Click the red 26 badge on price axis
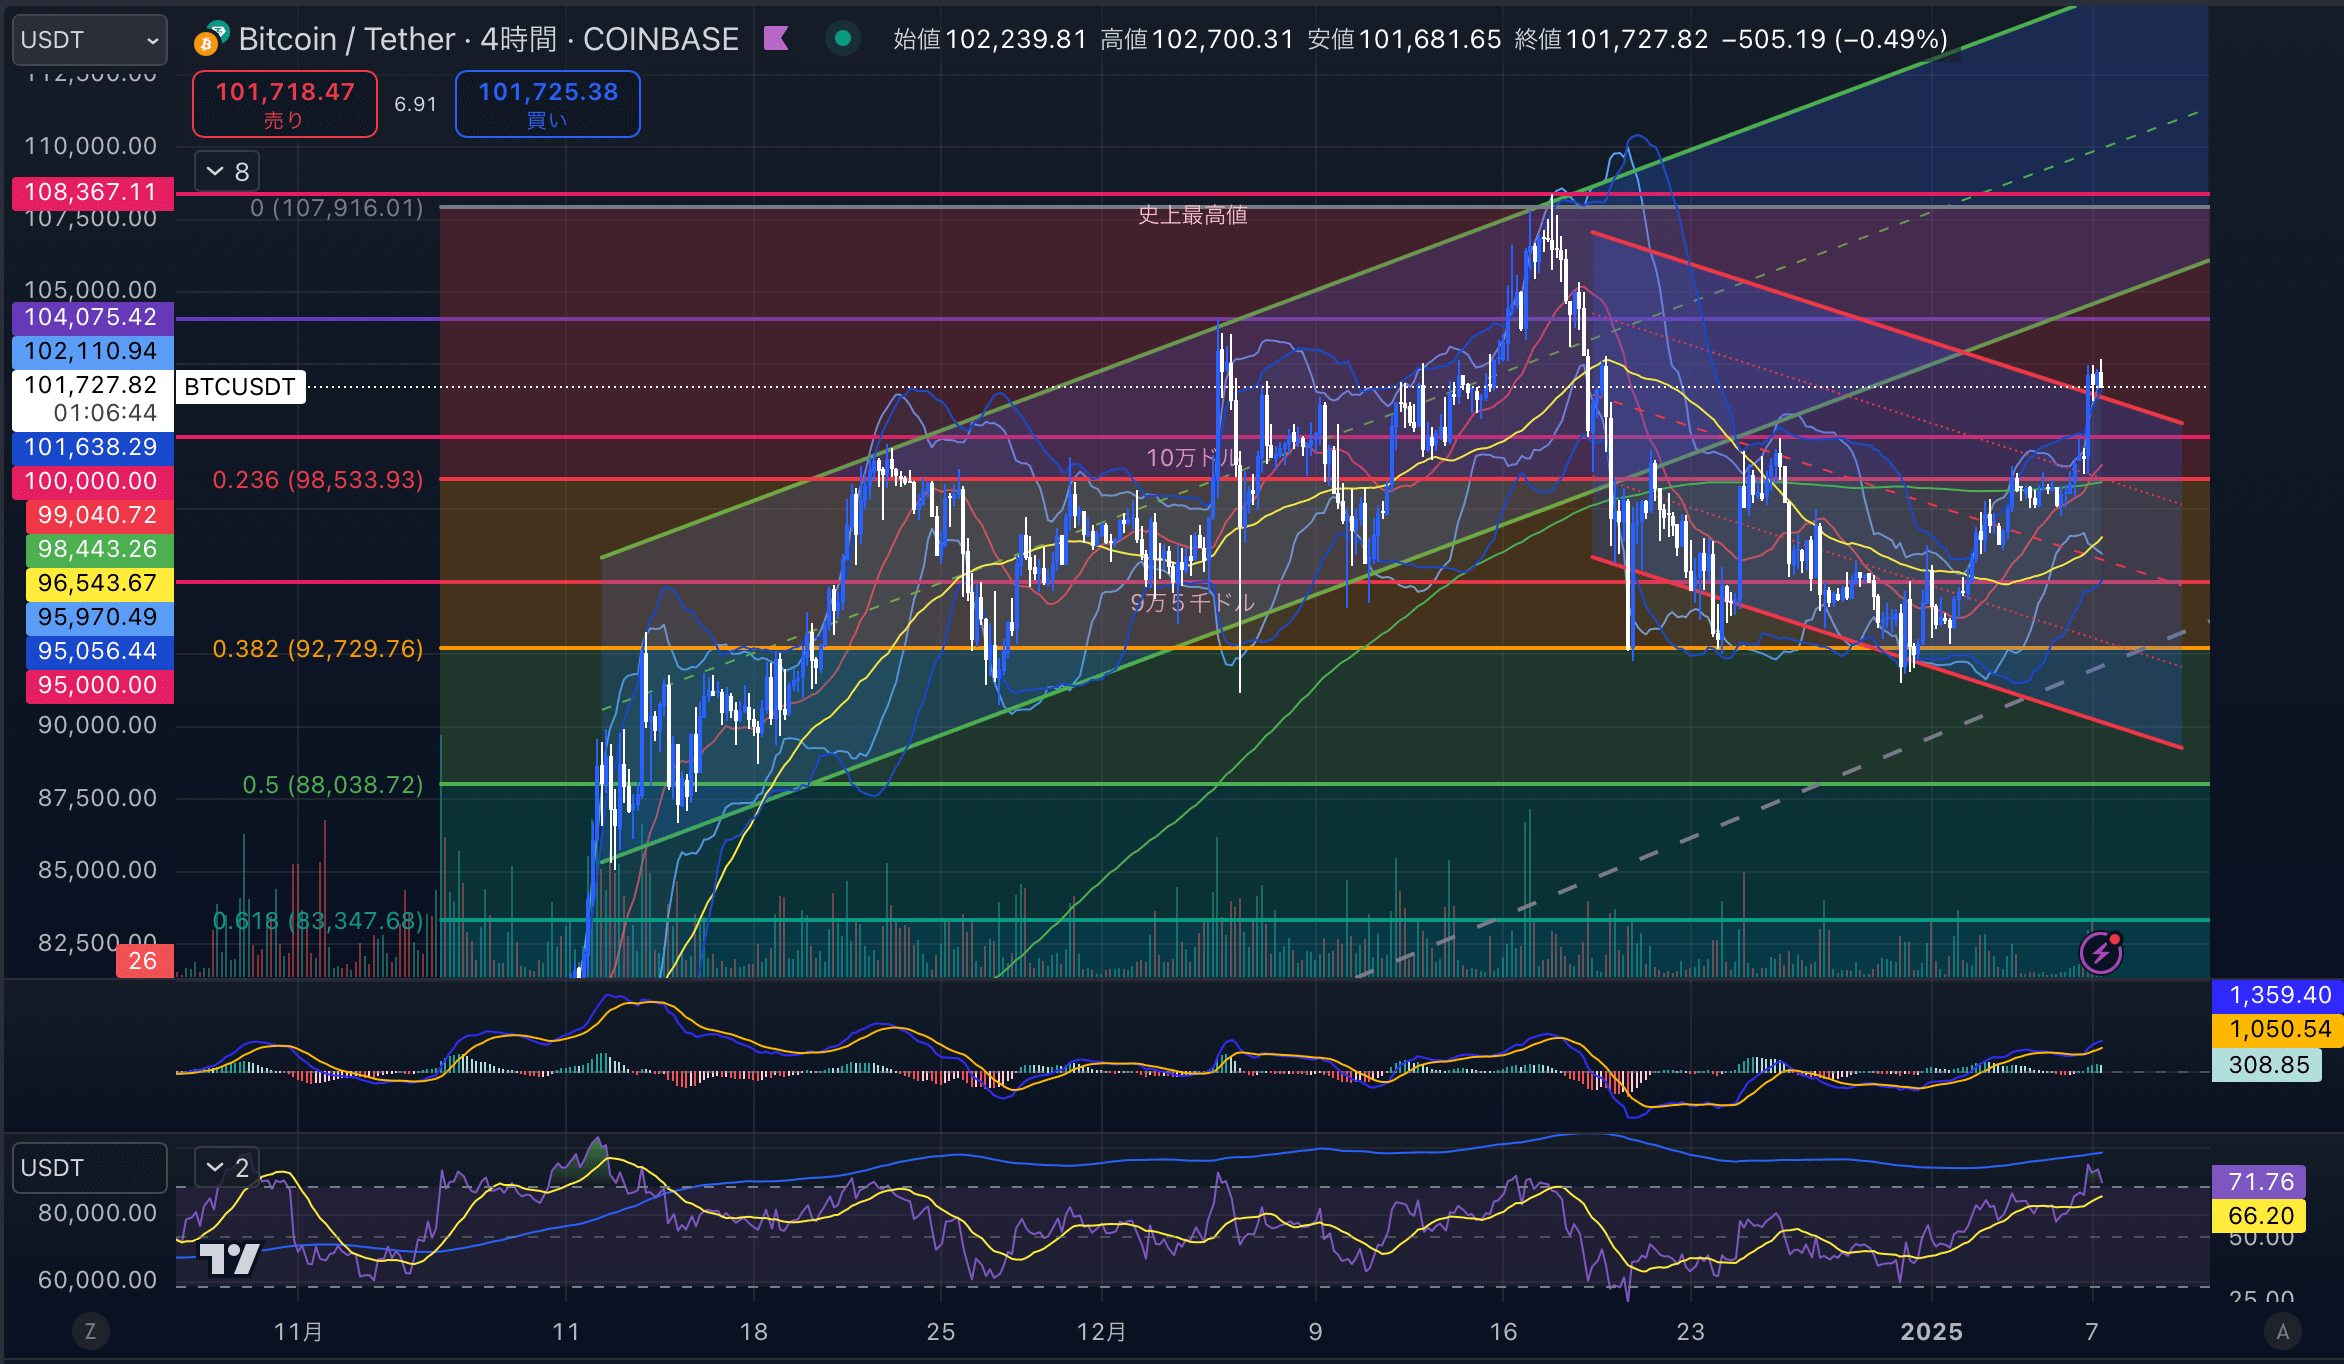This screenshot has width=2344, height=1364. click(x=145, y=961)
